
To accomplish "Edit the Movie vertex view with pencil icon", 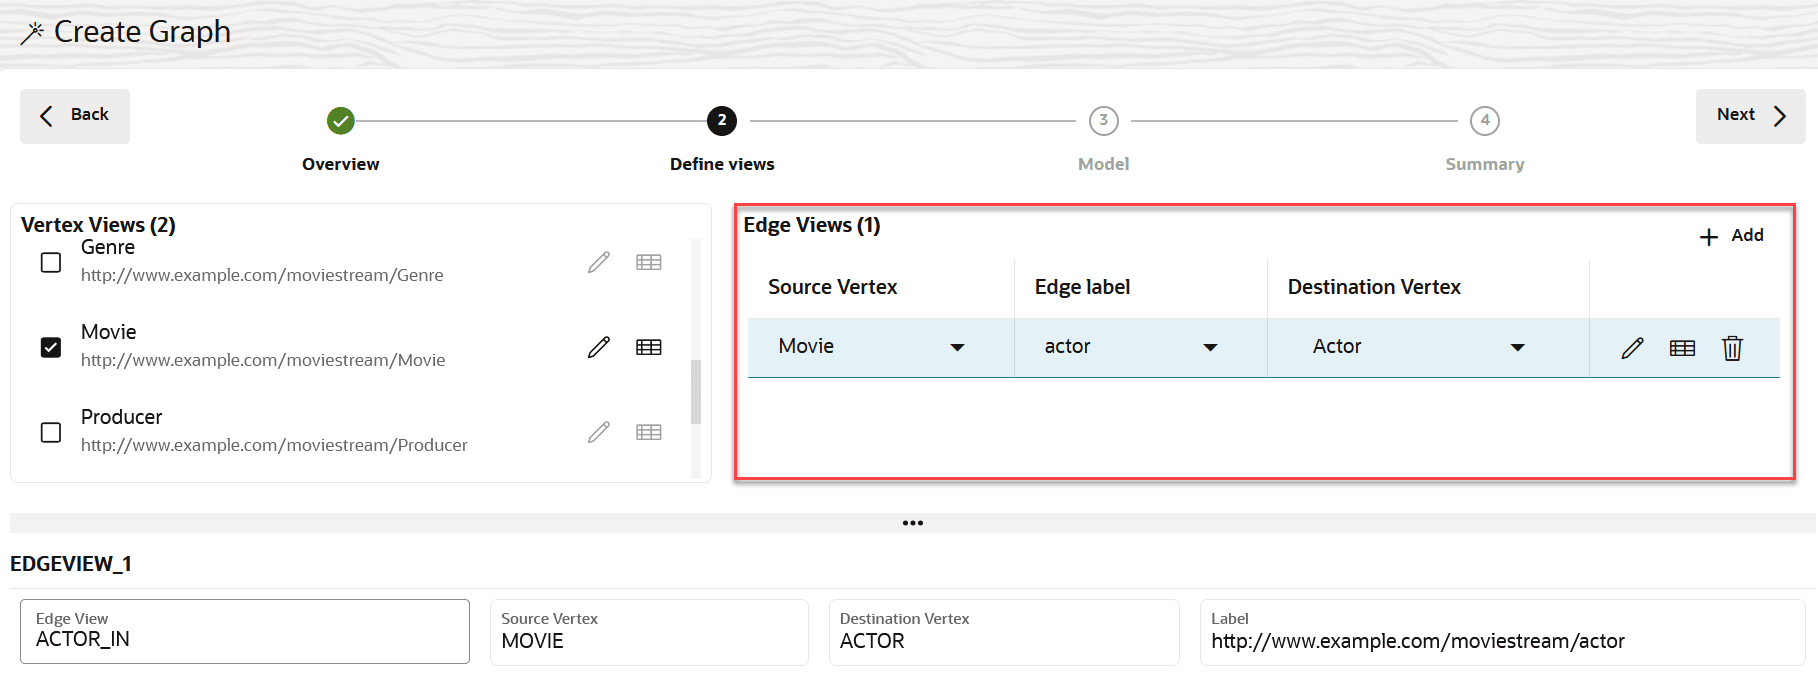I will [x=598, y=347].
